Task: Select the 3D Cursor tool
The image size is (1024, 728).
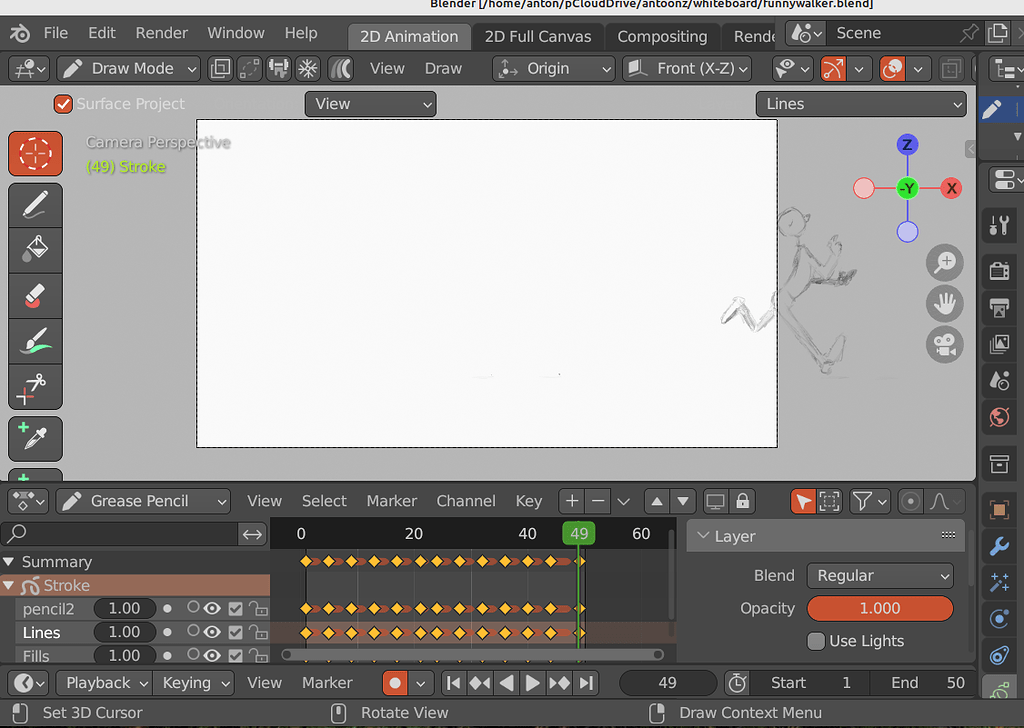Action: (35, 154)
